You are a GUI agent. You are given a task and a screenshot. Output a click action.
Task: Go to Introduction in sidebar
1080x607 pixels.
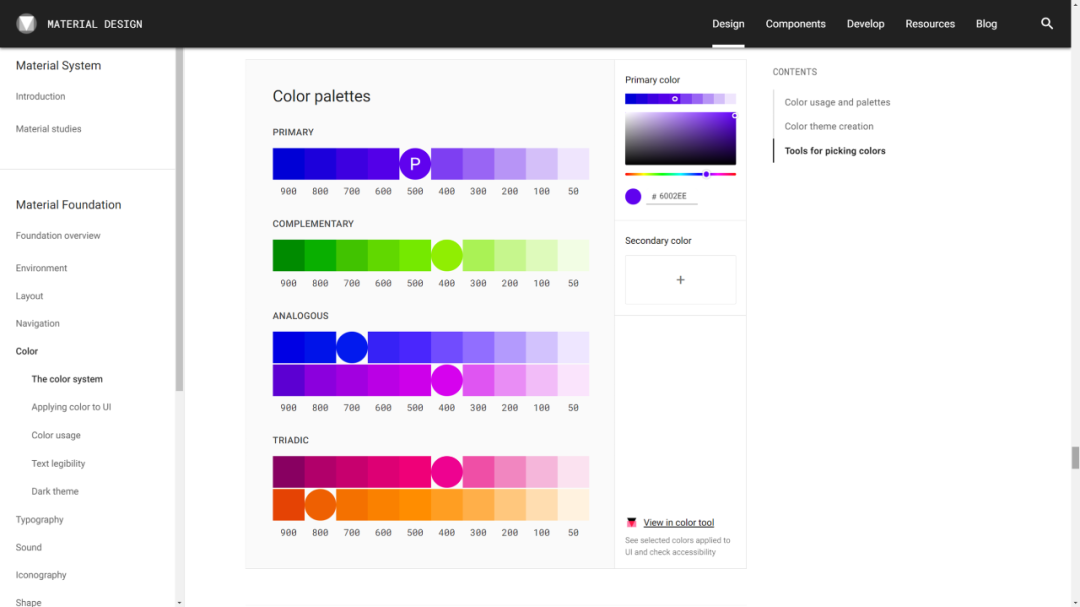pos(41,96)
